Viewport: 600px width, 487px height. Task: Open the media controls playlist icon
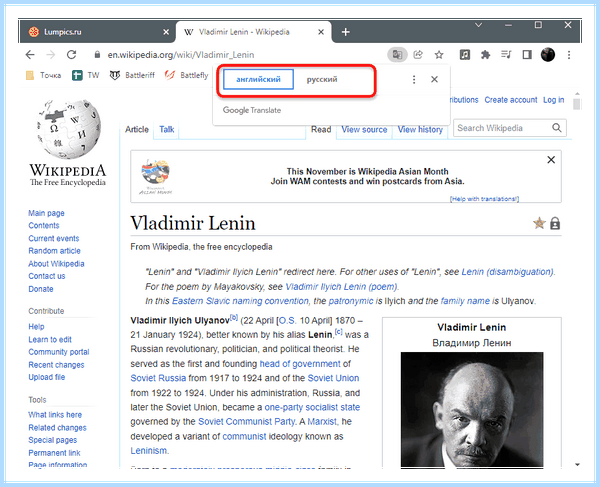[x=506, y=55]
